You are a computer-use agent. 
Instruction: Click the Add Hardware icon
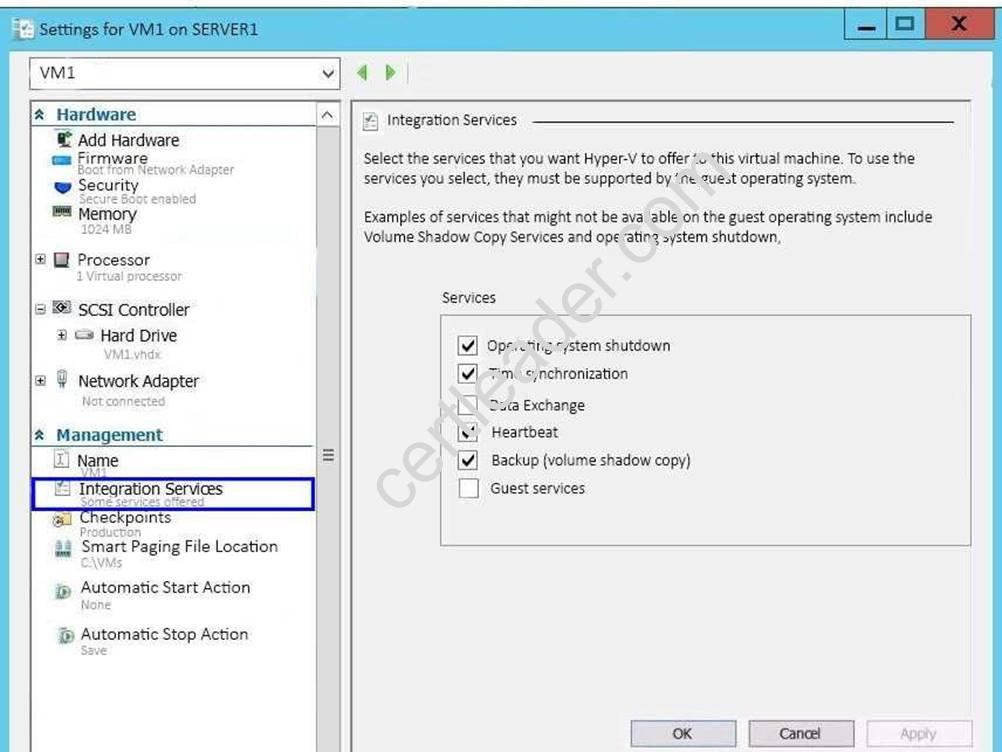(64, 139)
